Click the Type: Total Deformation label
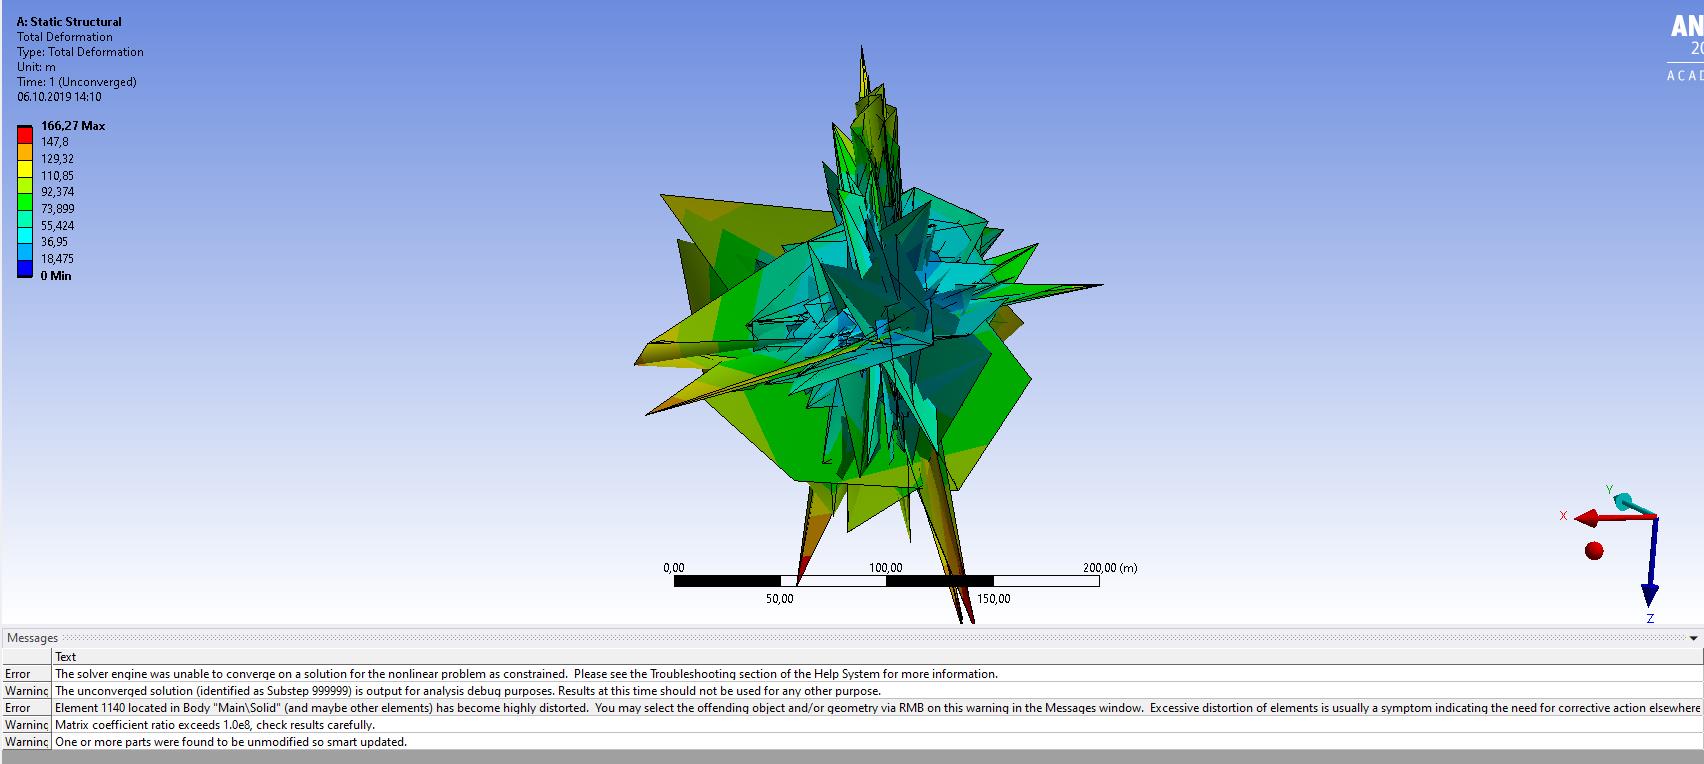The width and height of the screenshot is (1704, 764). tap(80, 52)
